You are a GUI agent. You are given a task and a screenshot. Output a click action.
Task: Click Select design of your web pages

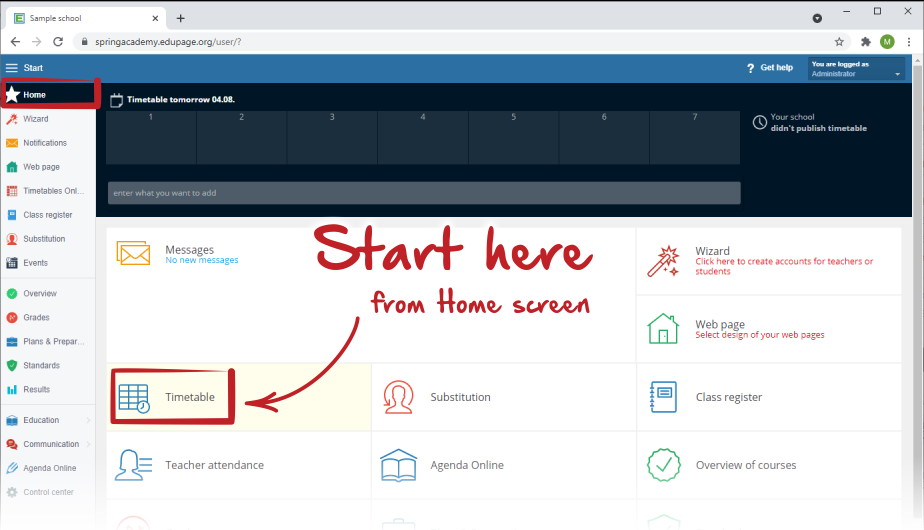pyautogui.click(x=760, y=335)
